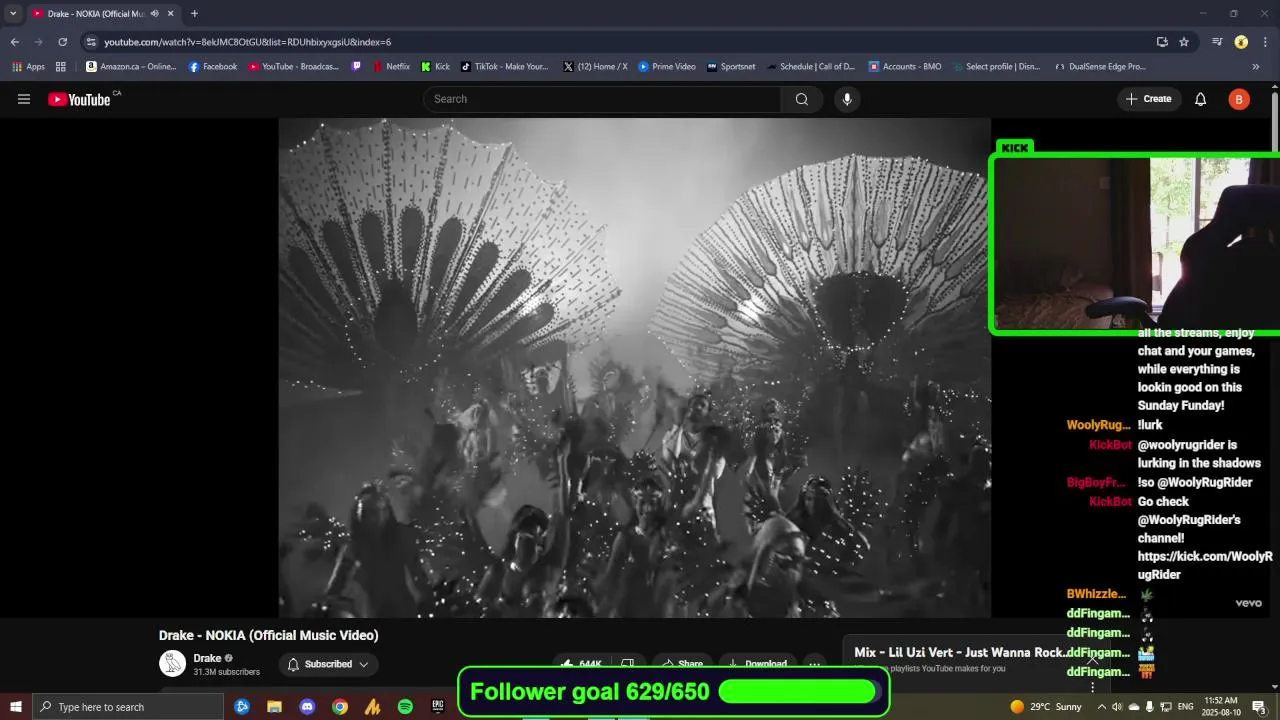
Task: Open the Facebook bookmark
Action: (x=213, y=67)
